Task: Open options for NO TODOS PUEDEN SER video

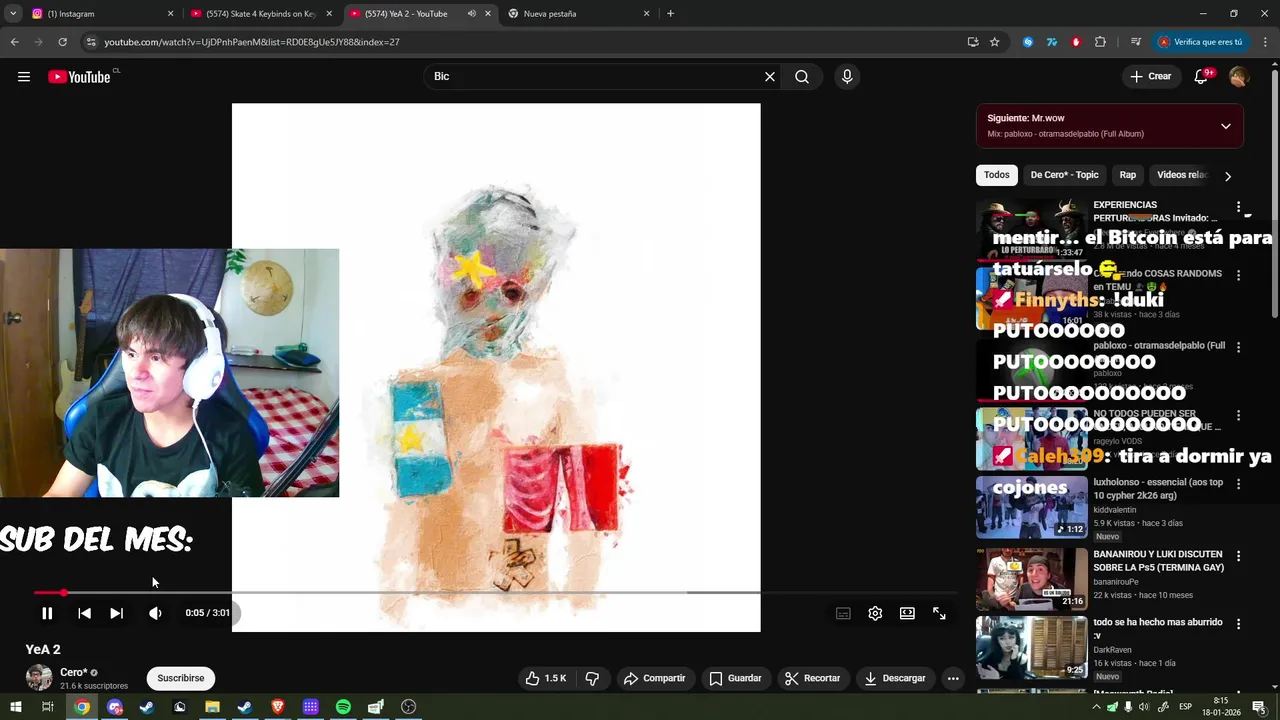Action: [x=1238, y=415]
